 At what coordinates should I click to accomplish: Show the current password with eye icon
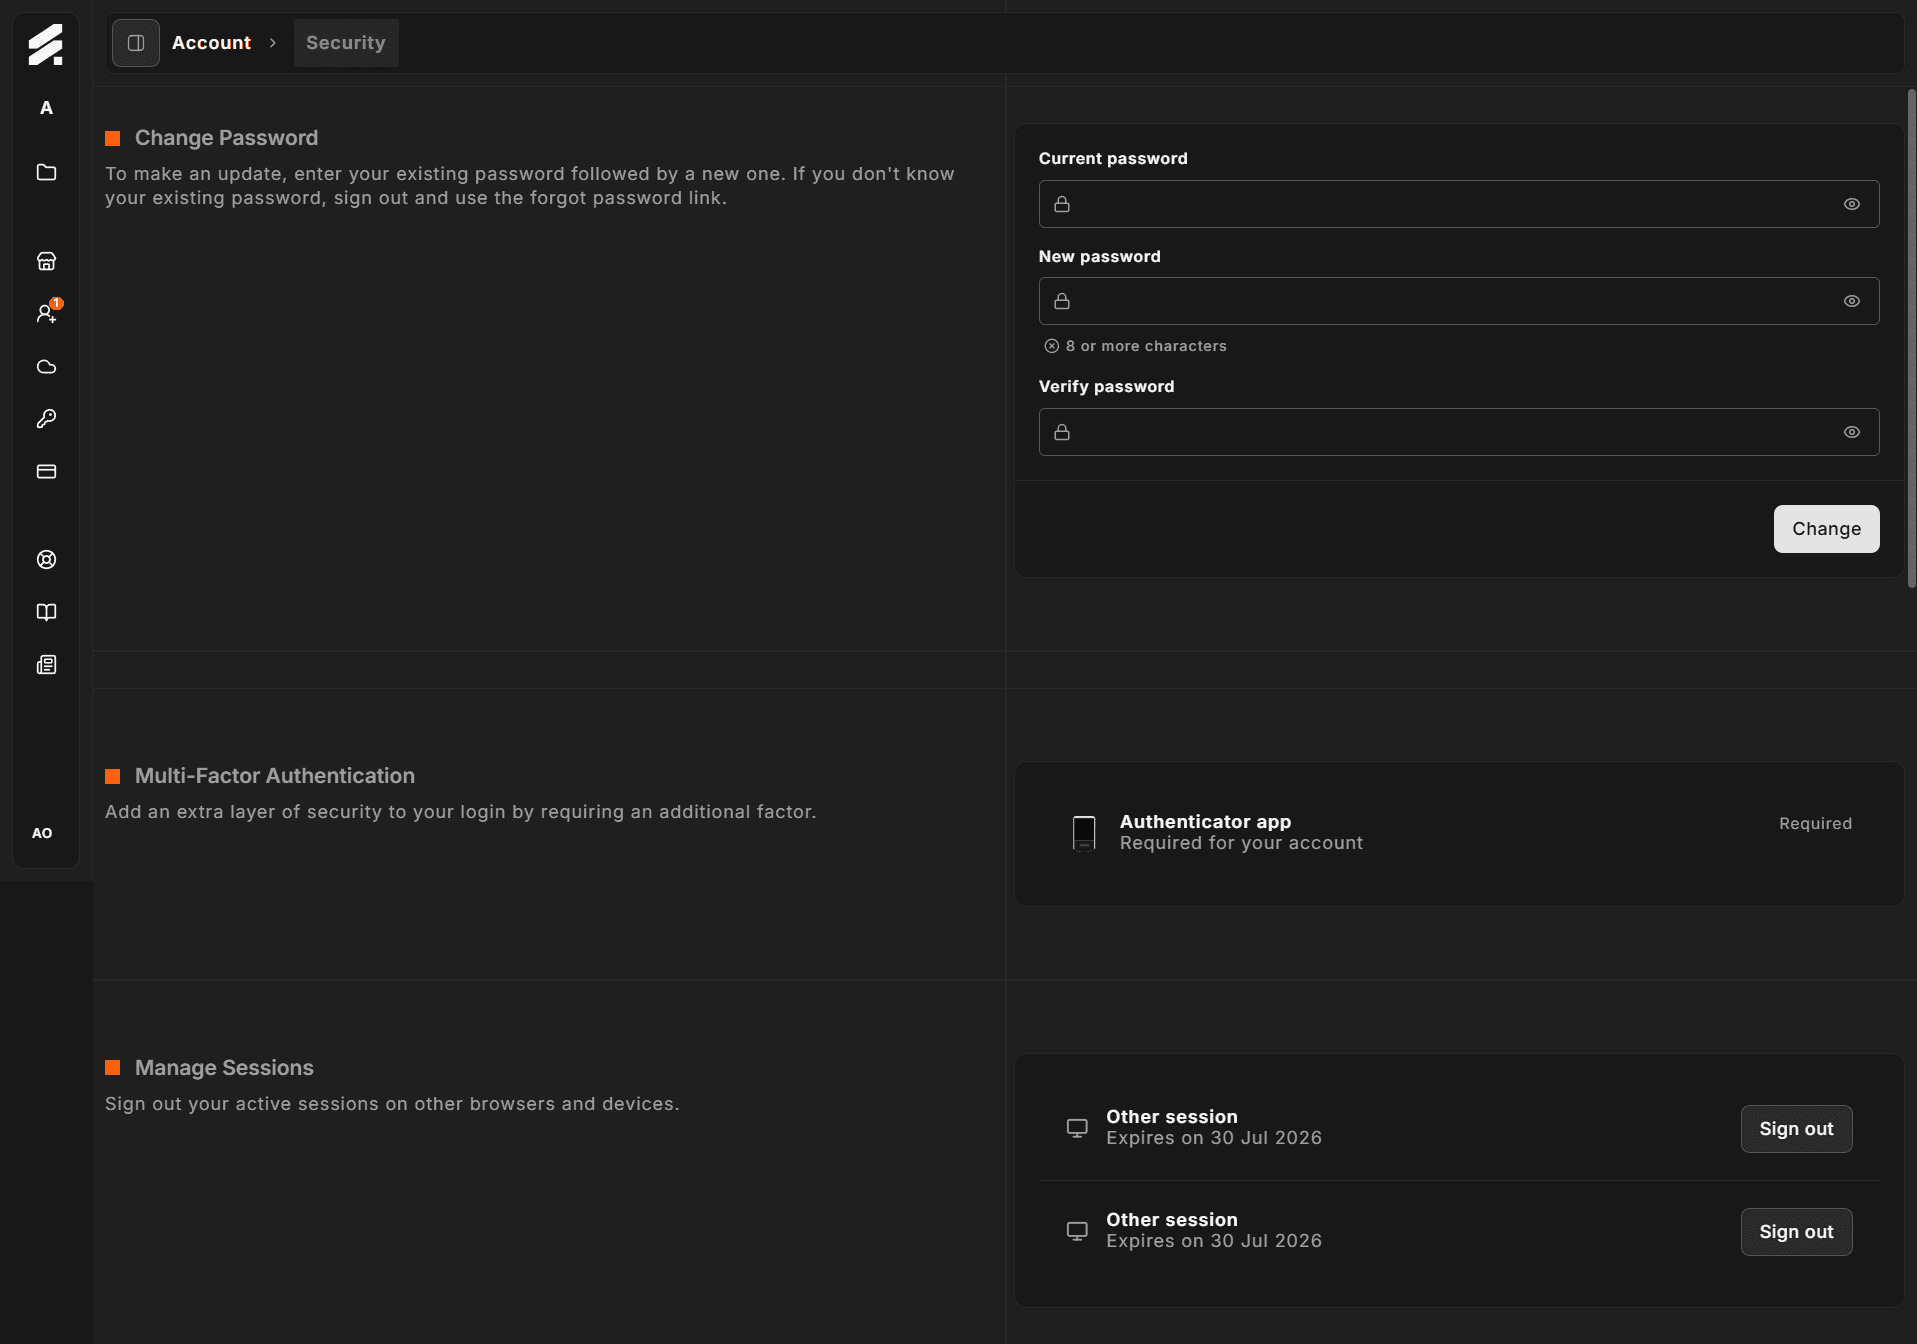1852,204
